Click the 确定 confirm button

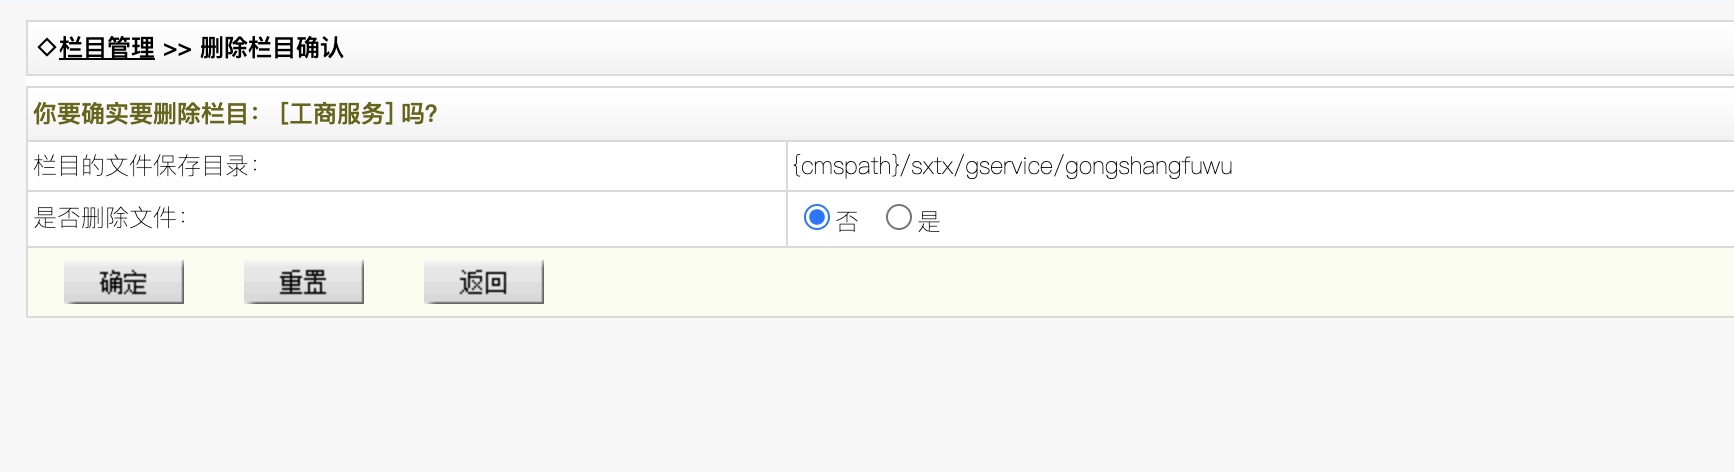click(124, 283)
